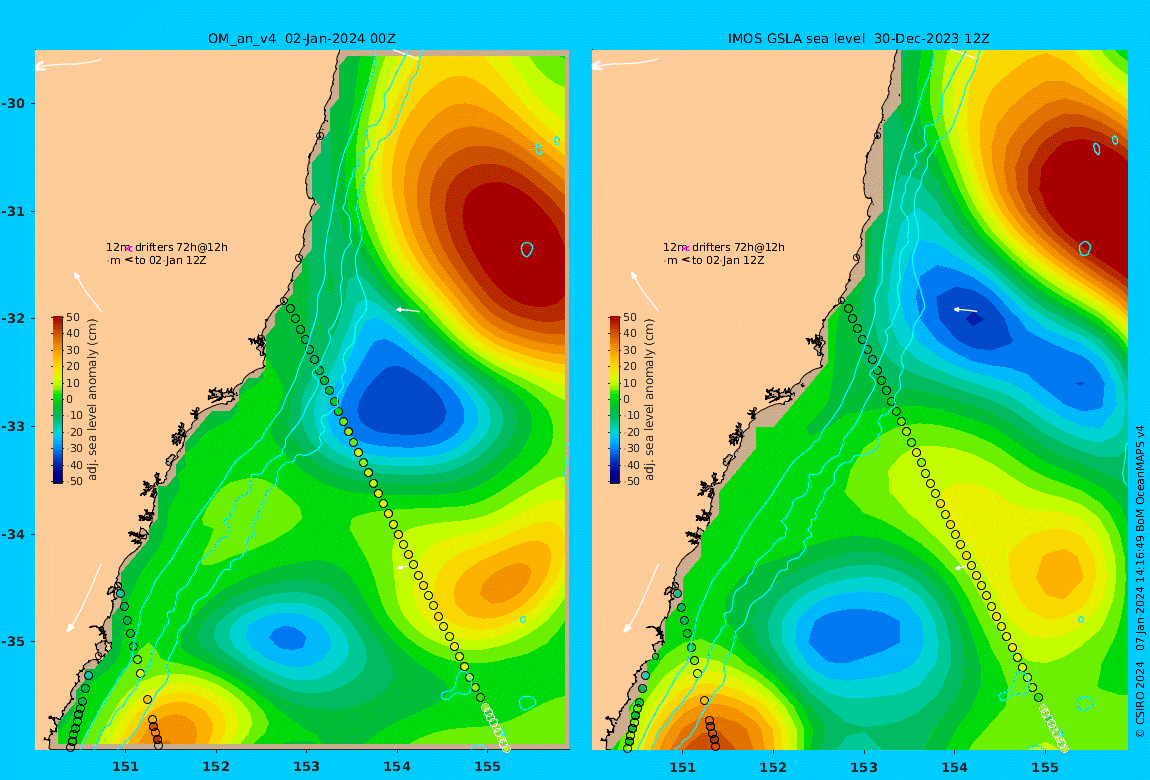Select the -35 latitude axis label
The width and height of the screenshot is (1150, 780).
coord(12,641)
